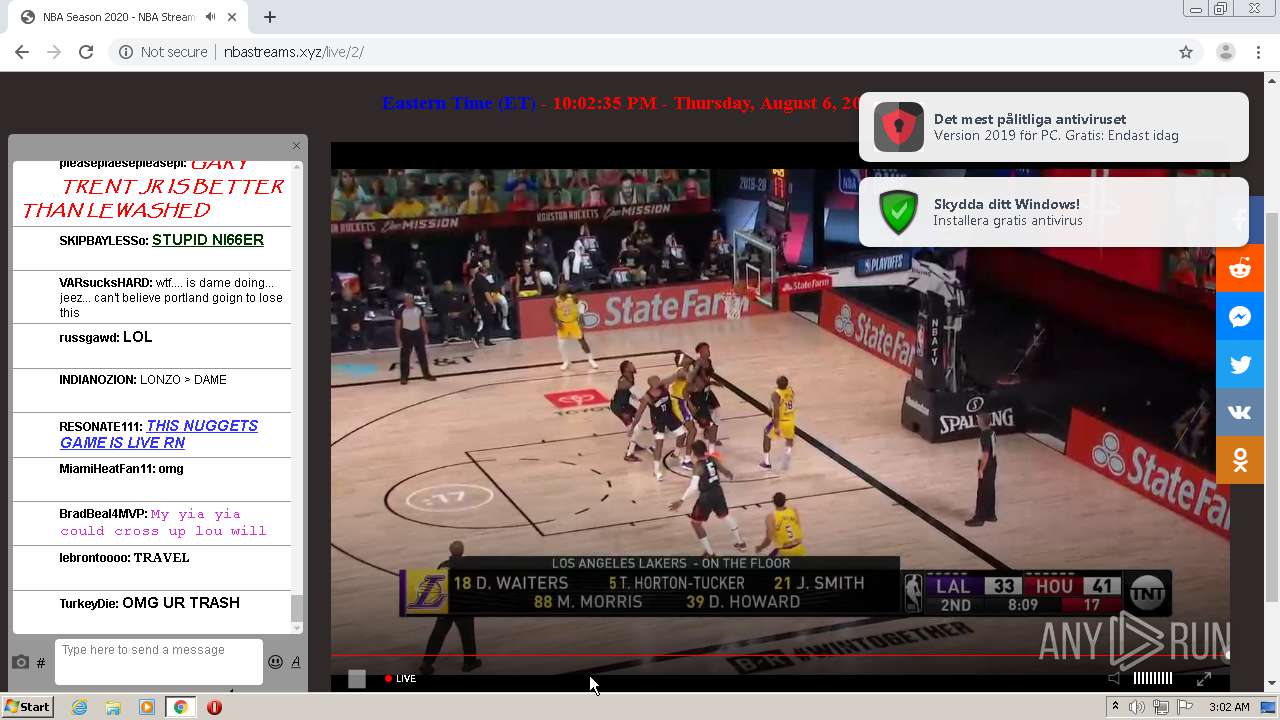Select username lebrontoooo in chat
1280x720 pixels.
point(95,558)
